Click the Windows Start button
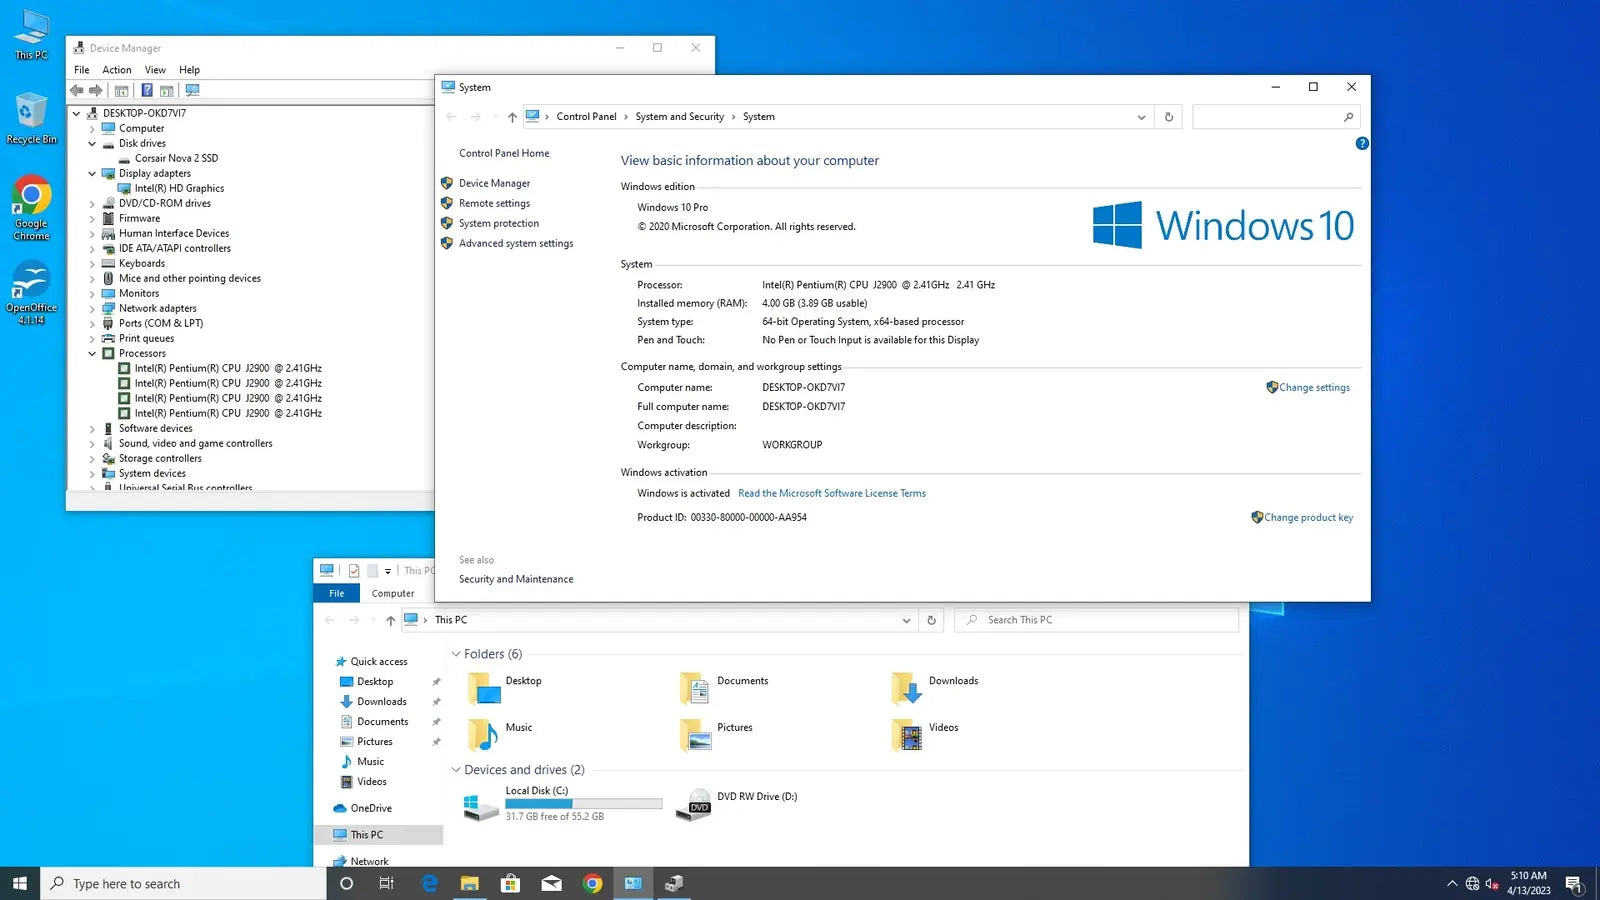 tap(19, 883)
